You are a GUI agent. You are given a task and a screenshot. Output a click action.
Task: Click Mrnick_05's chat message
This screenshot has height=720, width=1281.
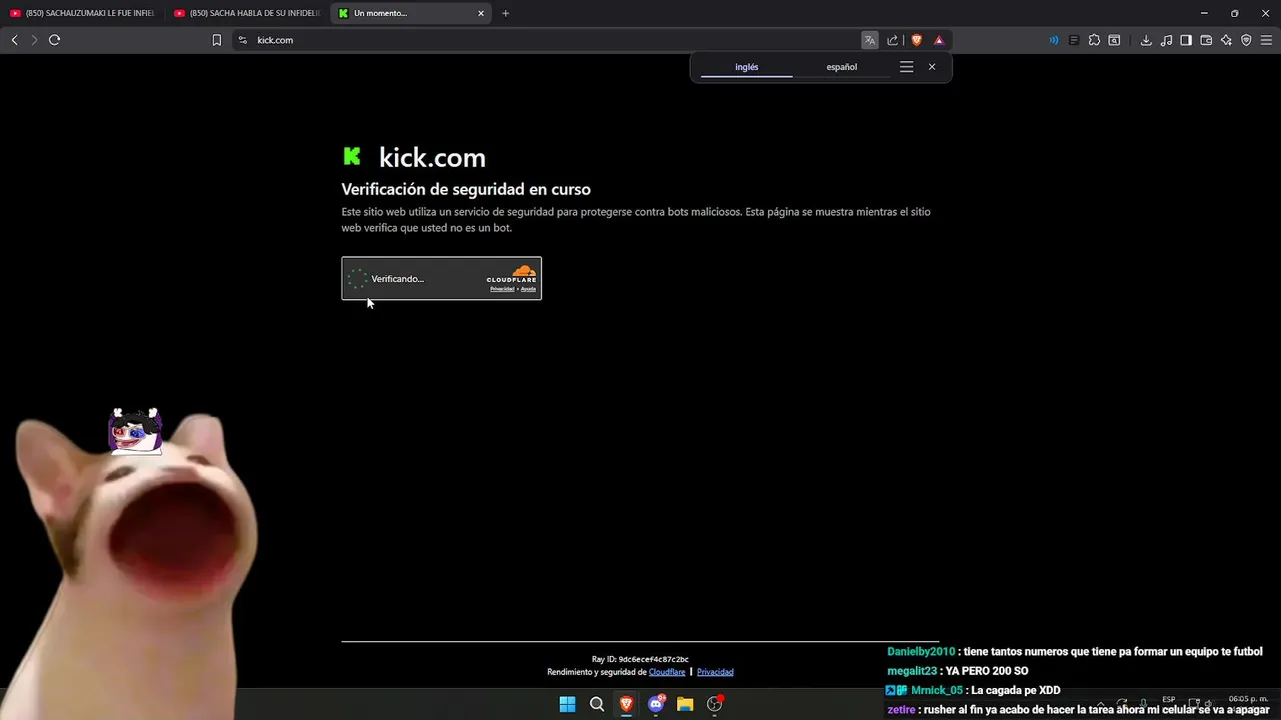pos(974,690)
